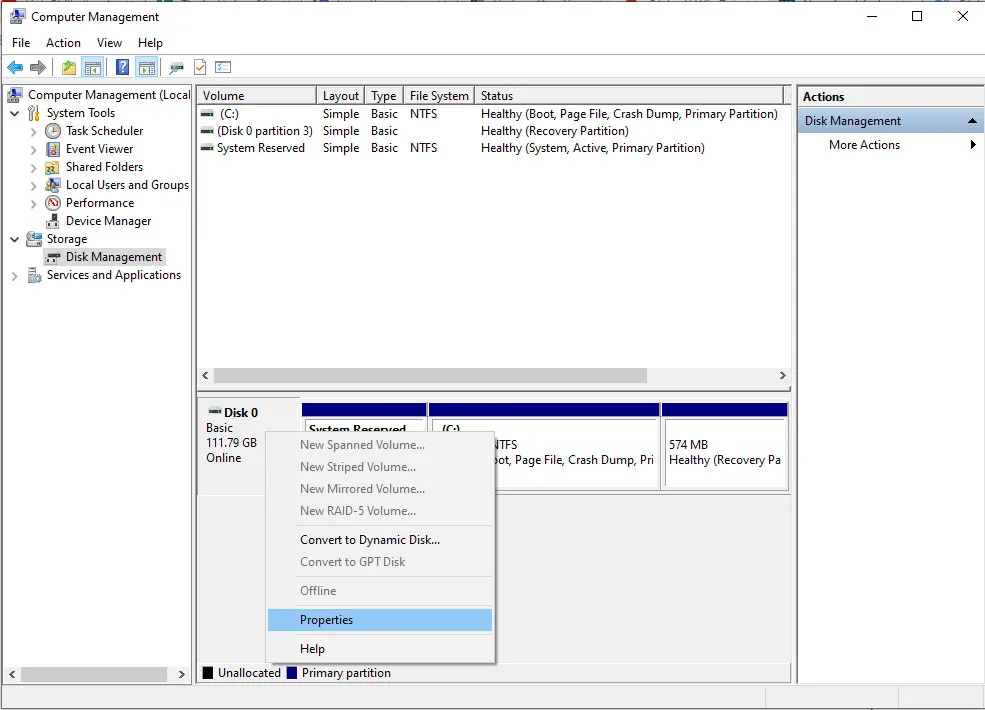Screen dimensions: 985x710
Task: Collapse the Storage tree node
Action: click(14, 238)
